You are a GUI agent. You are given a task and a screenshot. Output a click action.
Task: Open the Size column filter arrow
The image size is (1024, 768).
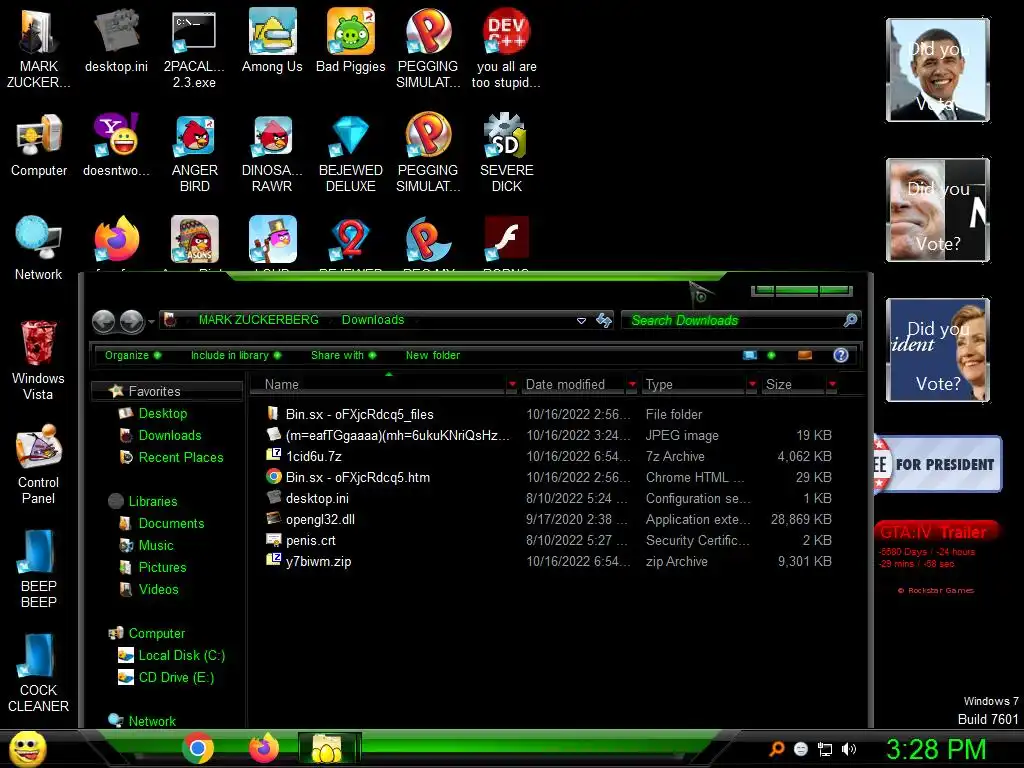pos(831,385)
